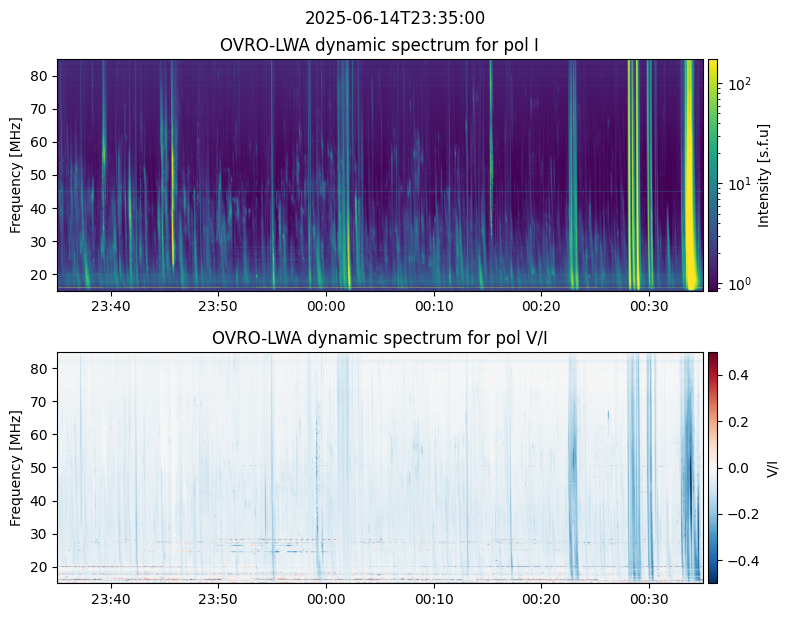Click Frequency [MHz] label of pol I plot
The height and width of the screenshot is (617, 790).
(16, 175)
